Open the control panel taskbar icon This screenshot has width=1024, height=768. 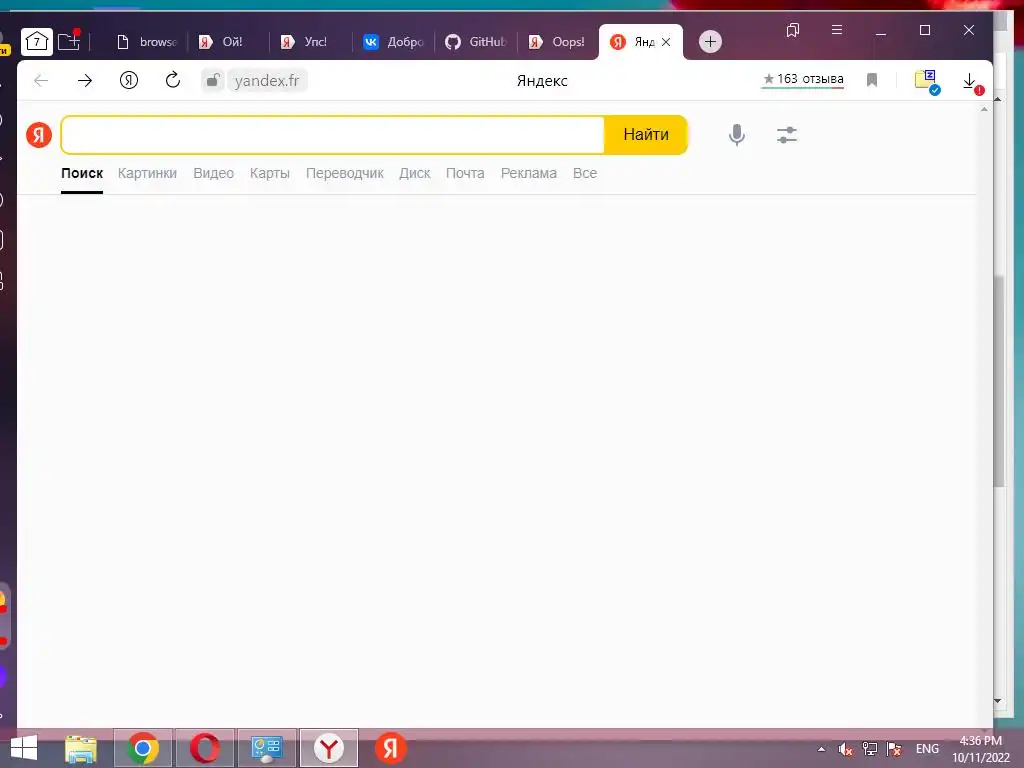tap(266, 748)
